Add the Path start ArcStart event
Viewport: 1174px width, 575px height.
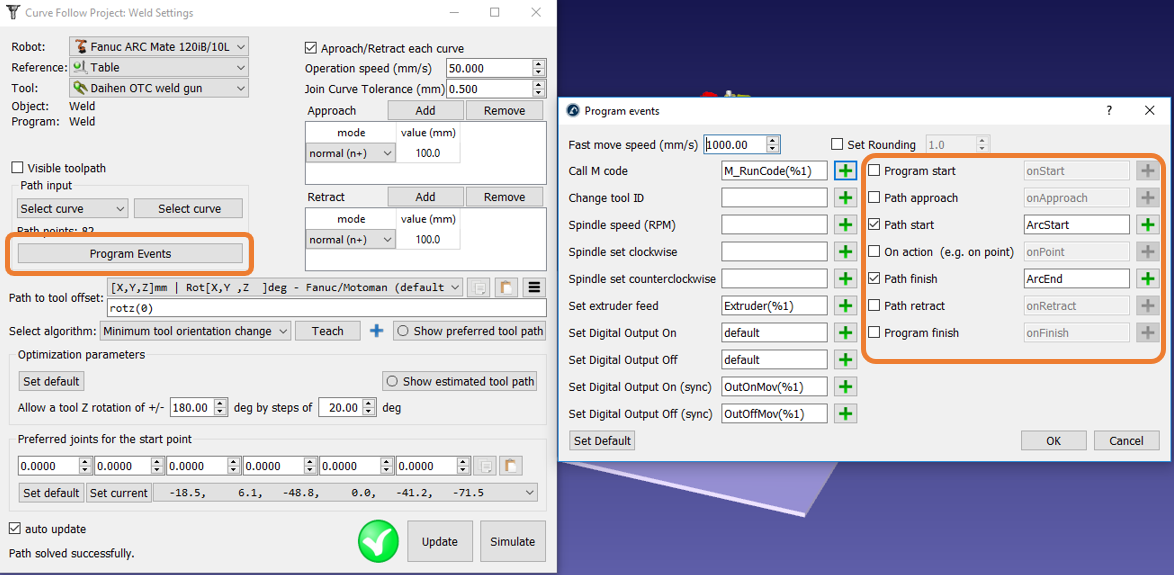point(1147,225)
